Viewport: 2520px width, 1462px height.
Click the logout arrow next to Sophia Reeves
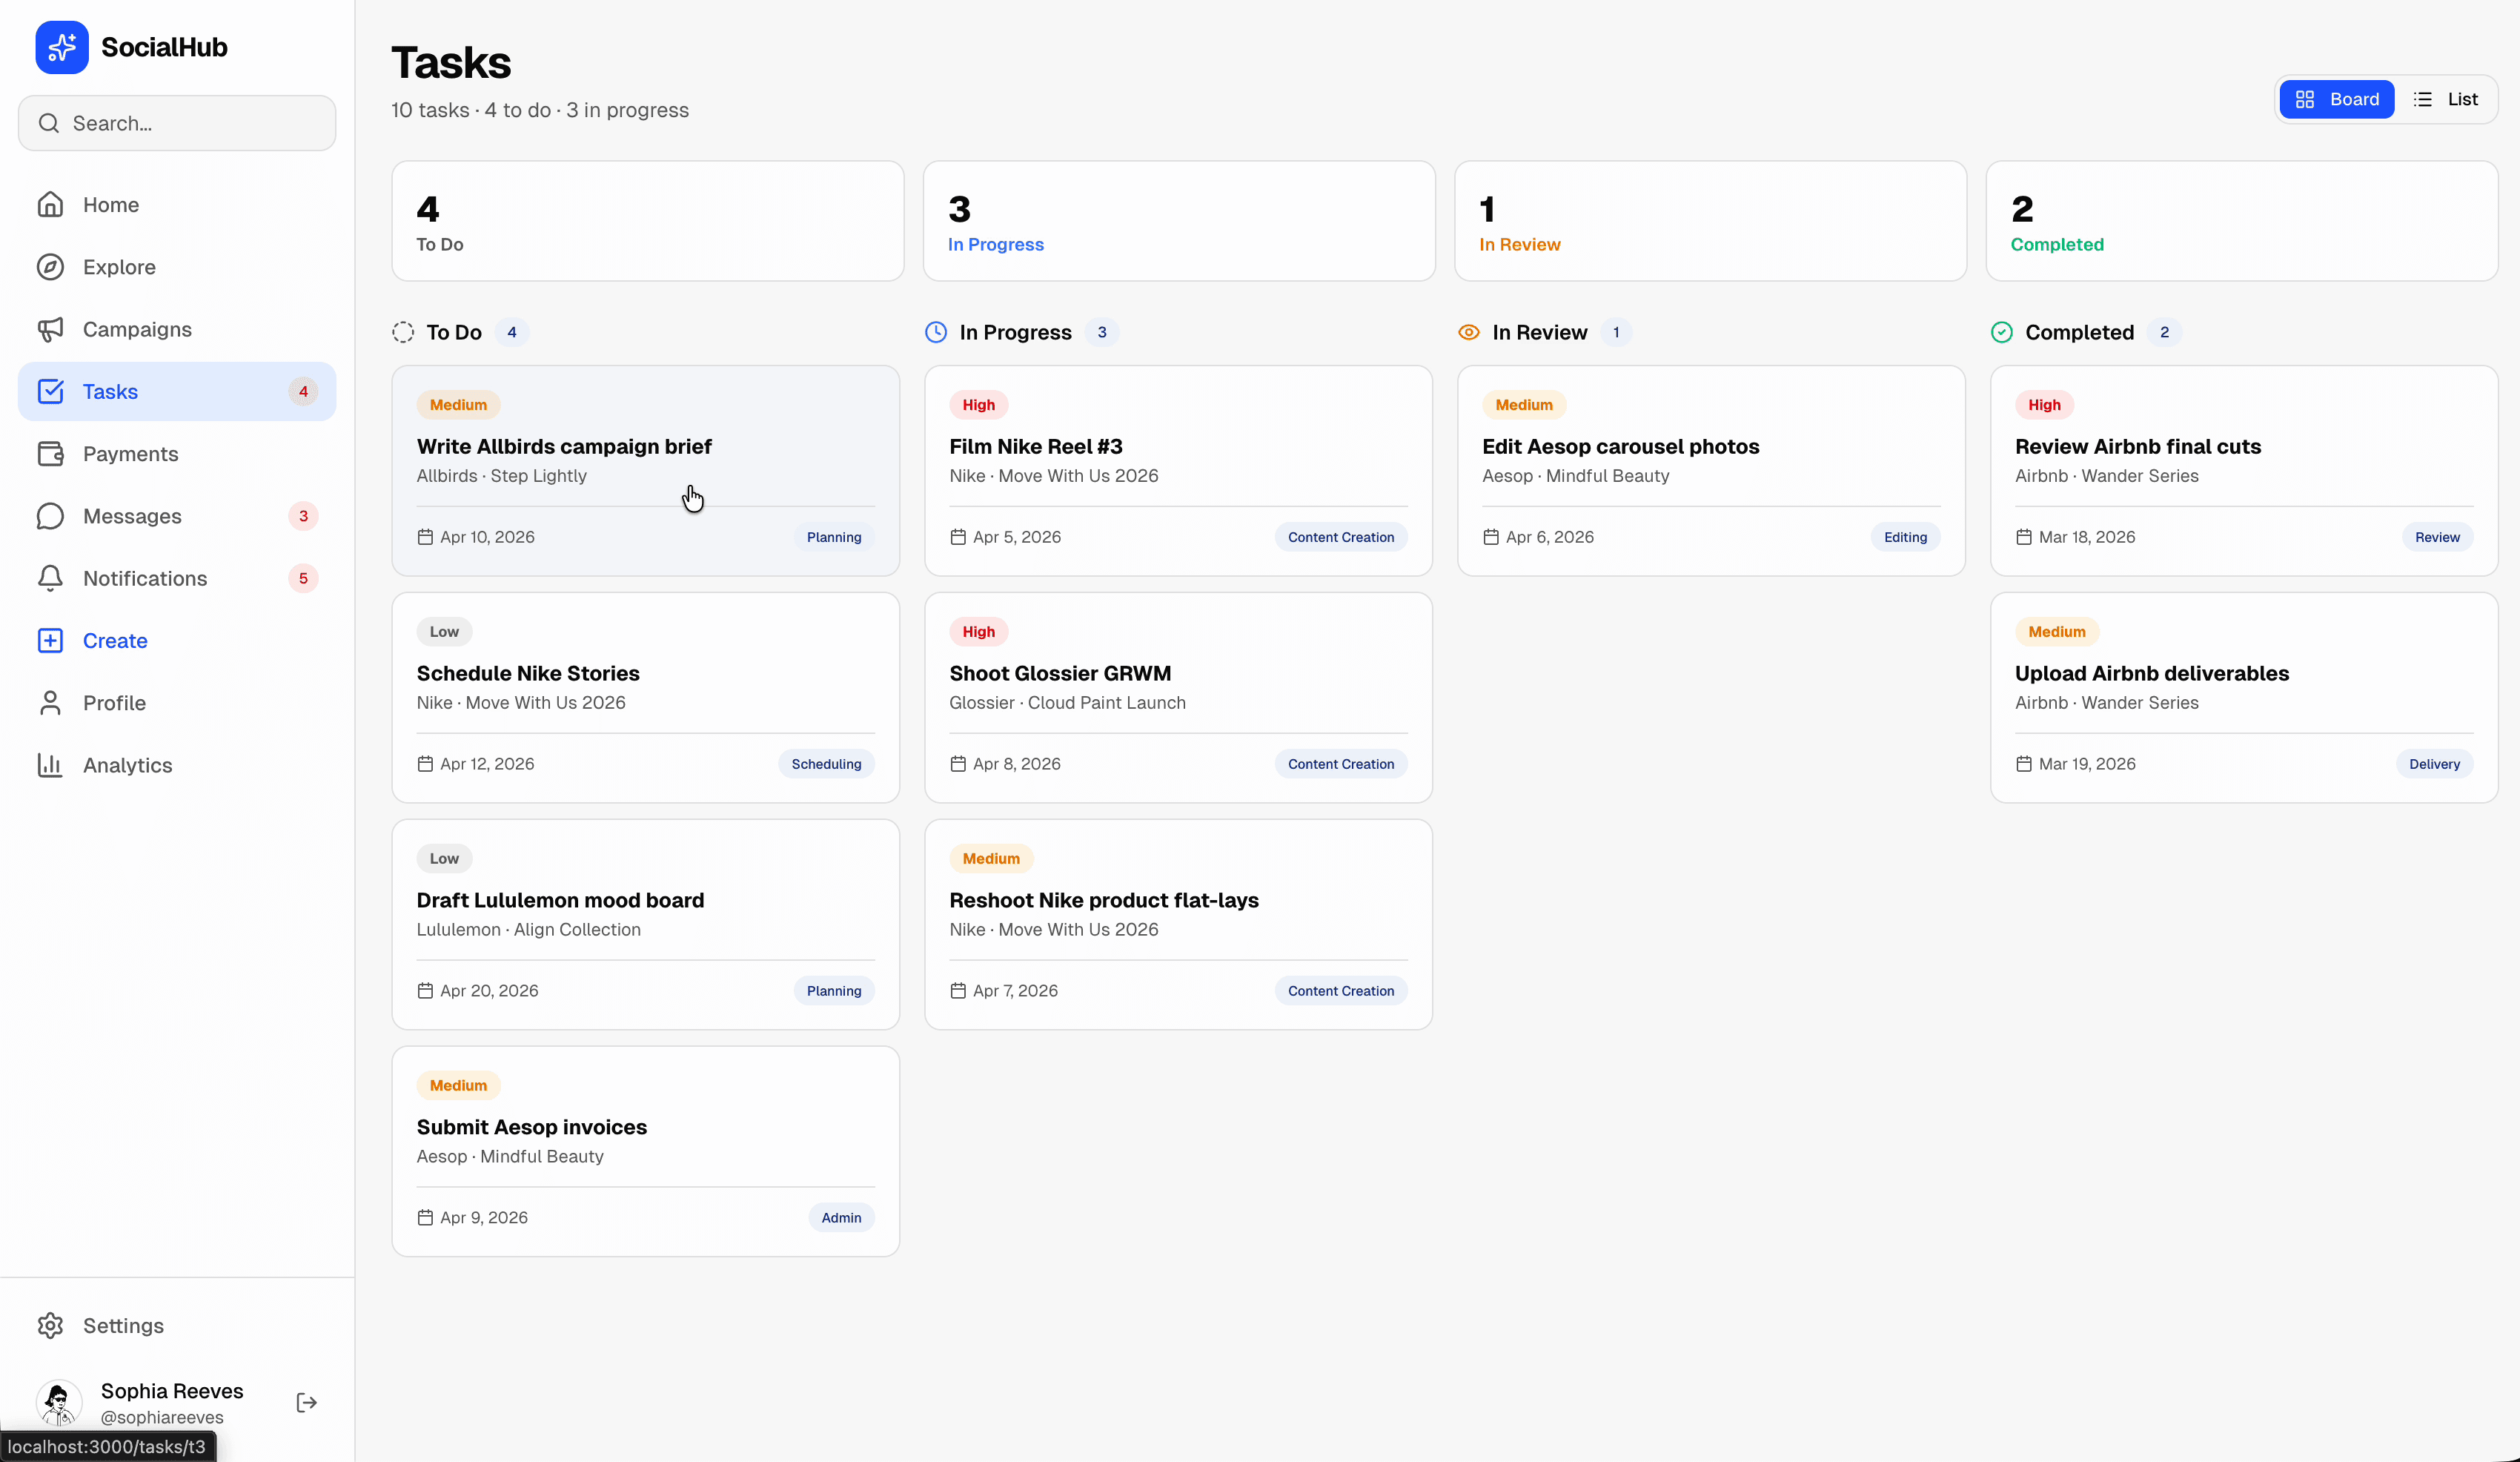pos(306,1402)
